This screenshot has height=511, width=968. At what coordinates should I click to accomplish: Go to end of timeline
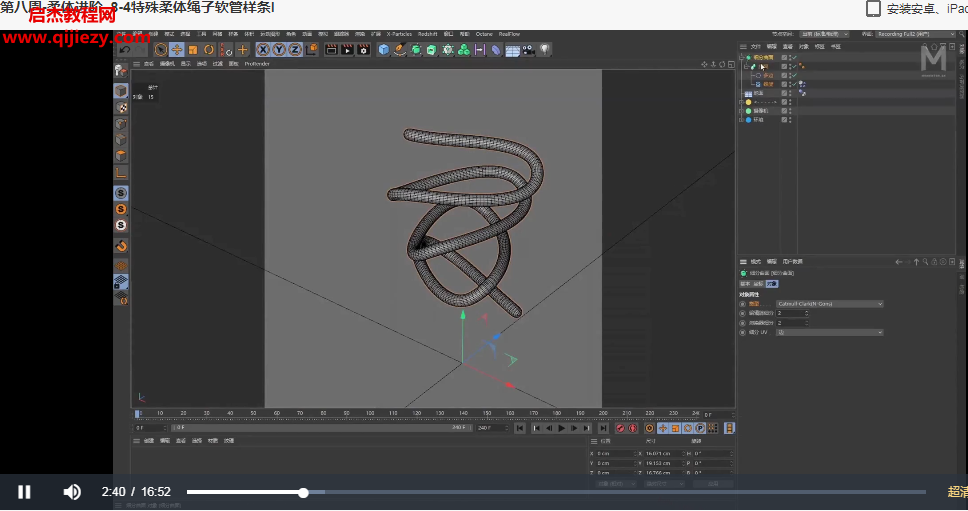(x=603, y=428)
